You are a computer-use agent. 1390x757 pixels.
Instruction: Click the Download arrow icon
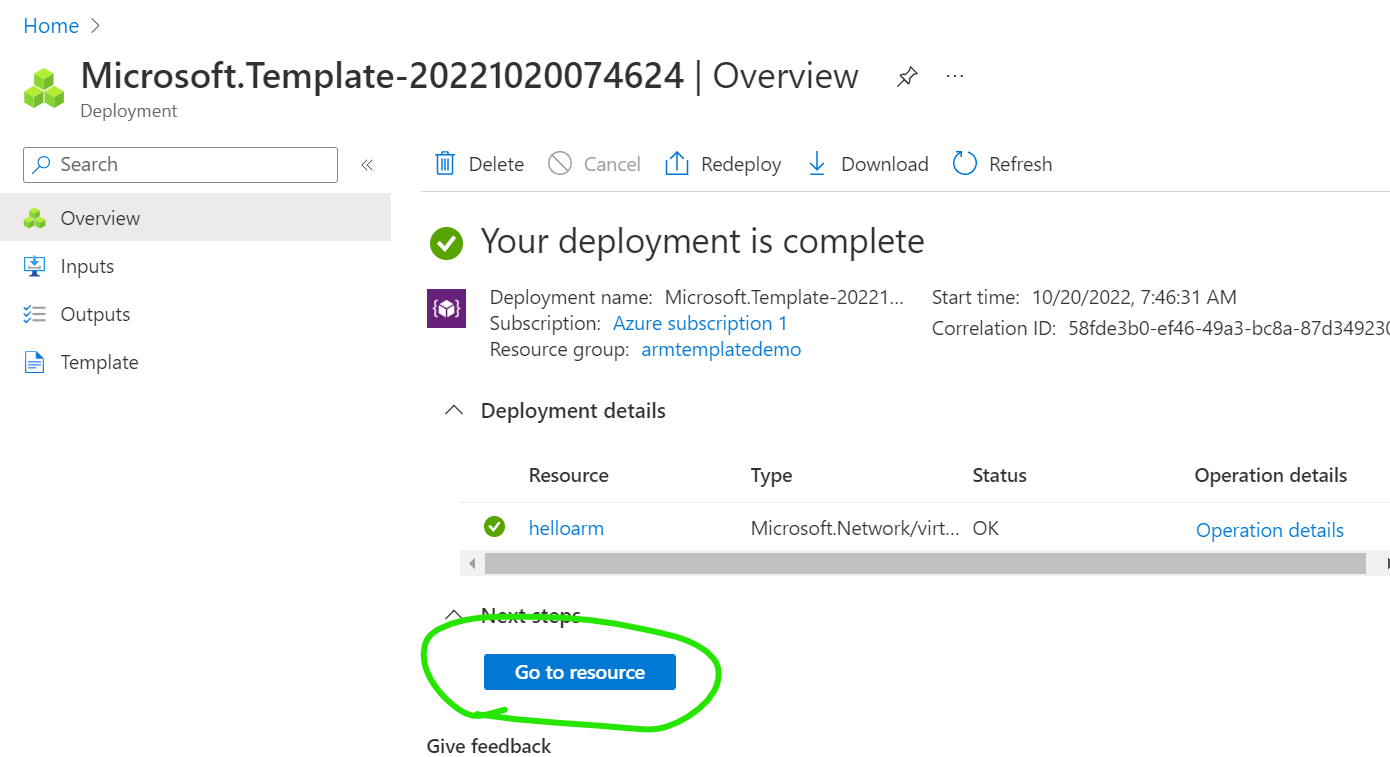click(x=817, y=164)
